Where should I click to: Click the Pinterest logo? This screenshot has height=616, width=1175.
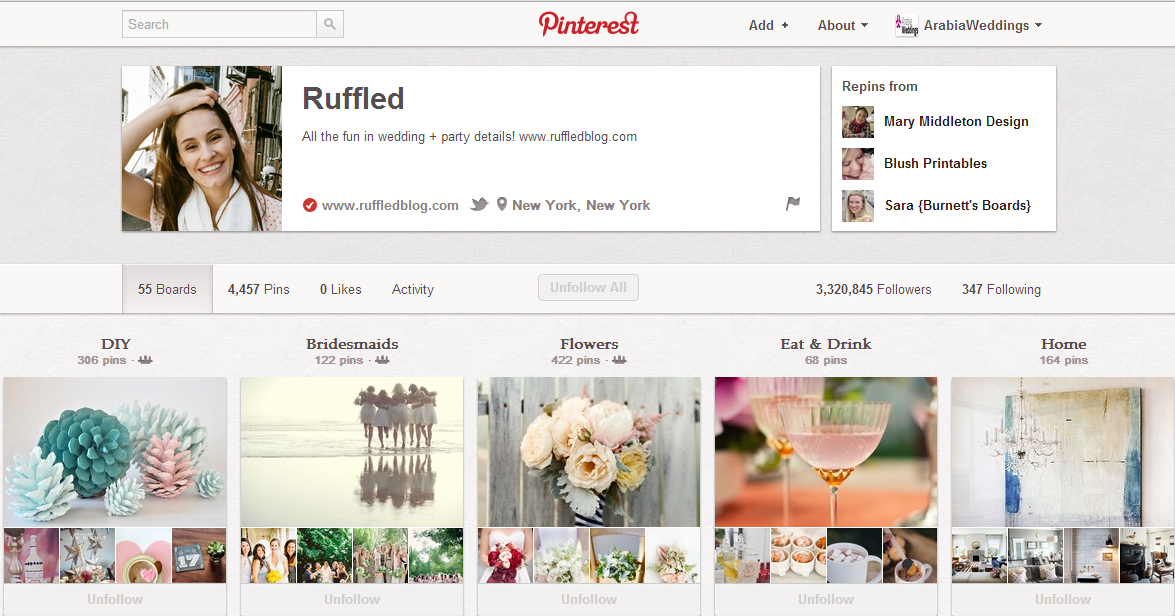[x=588, y=24]
